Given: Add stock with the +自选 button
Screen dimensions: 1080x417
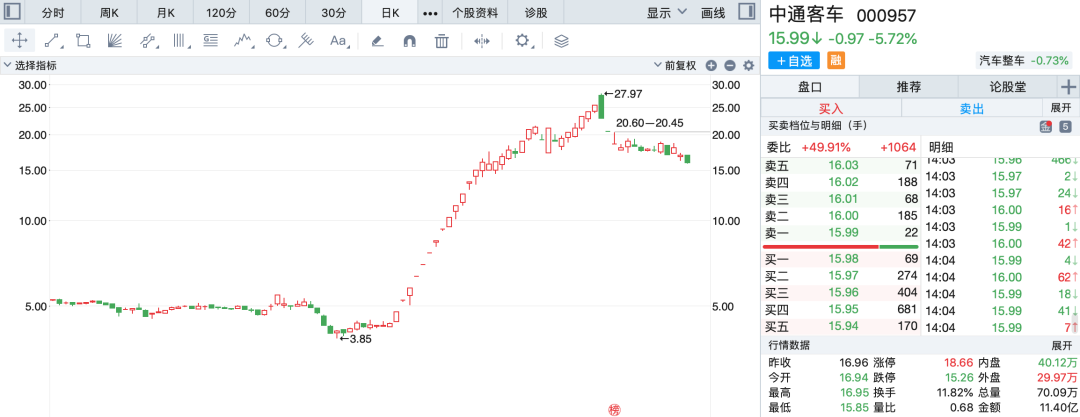Looking at the screenshot, I should point(794,60).
